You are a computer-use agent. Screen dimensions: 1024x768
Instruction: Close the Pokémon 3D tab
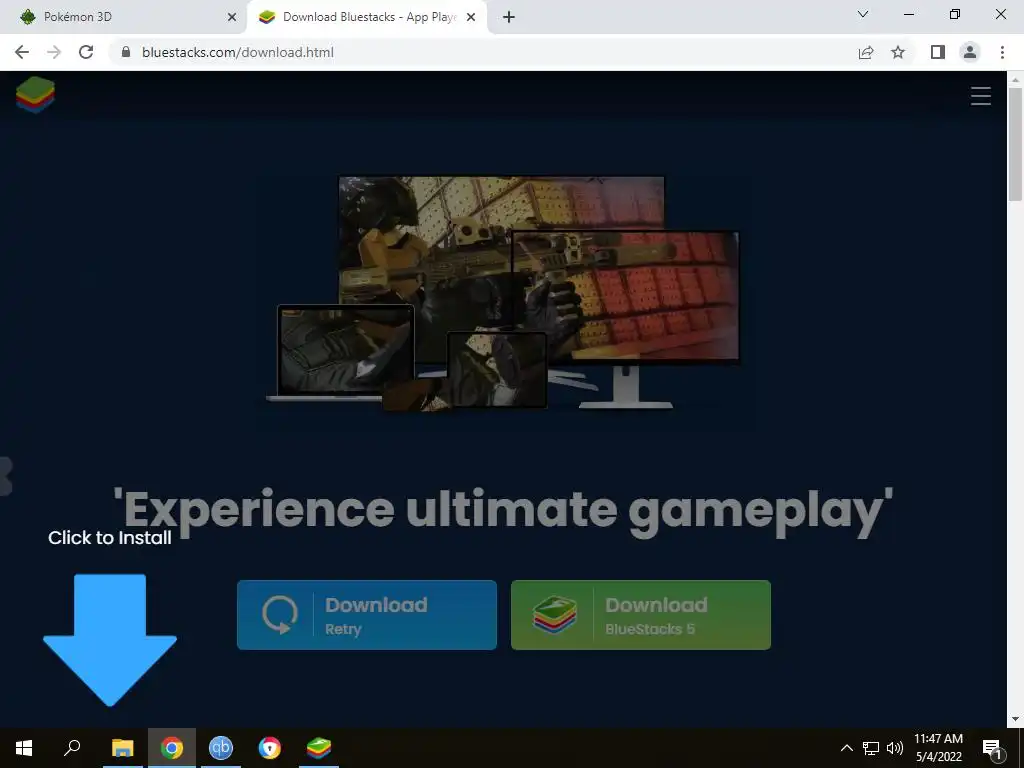pos(232,17)
